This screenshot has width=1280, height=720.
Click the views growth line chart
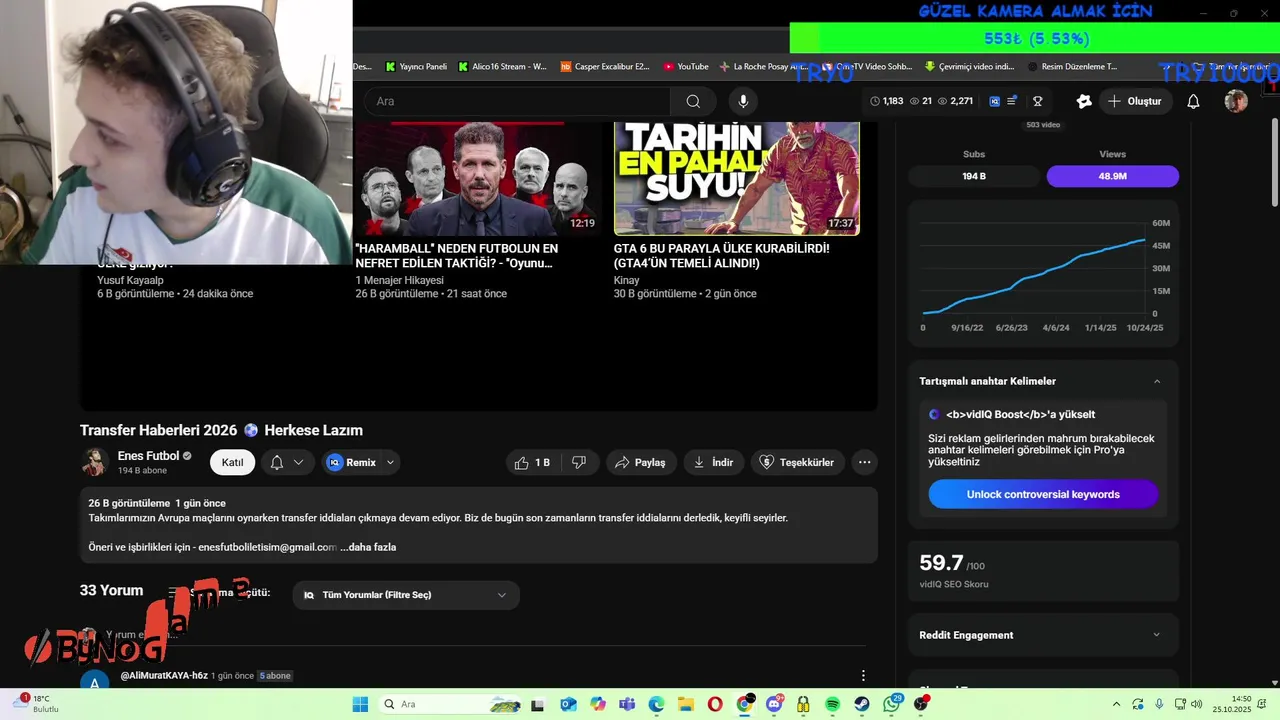click(1034, 277)
